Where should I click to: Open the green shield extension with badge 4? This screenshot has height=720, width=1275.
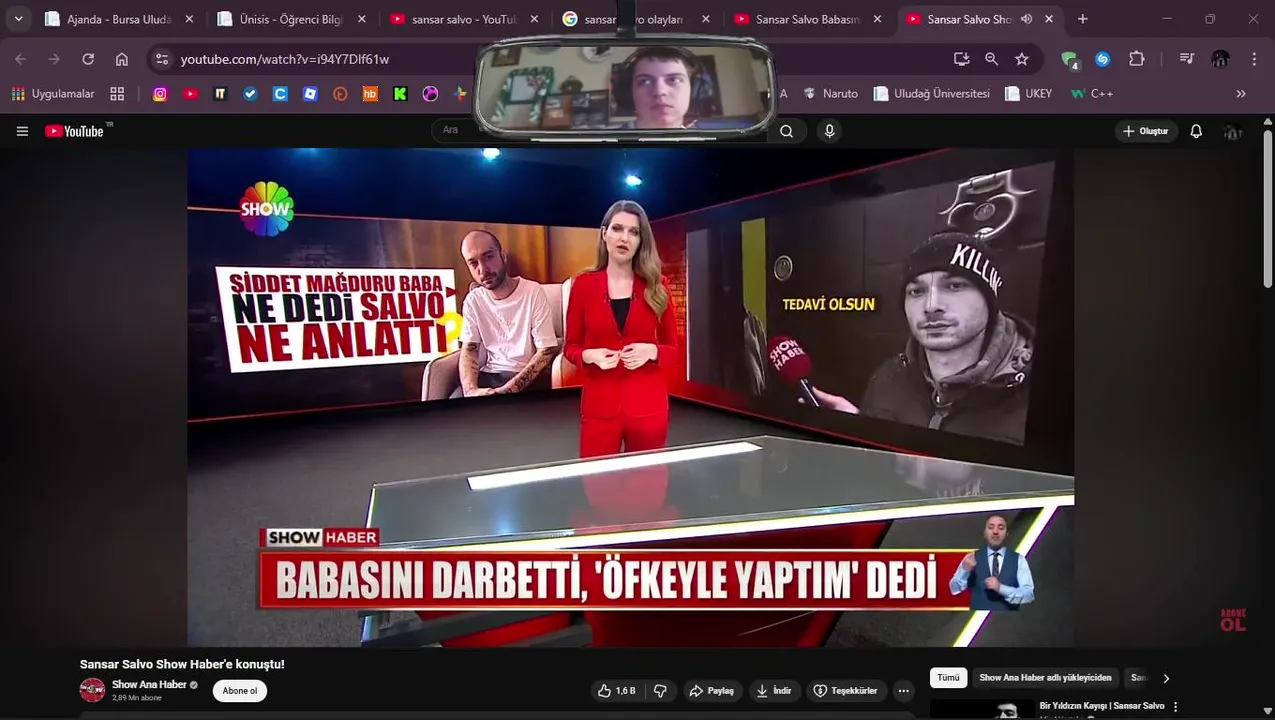click(1070, 60)
